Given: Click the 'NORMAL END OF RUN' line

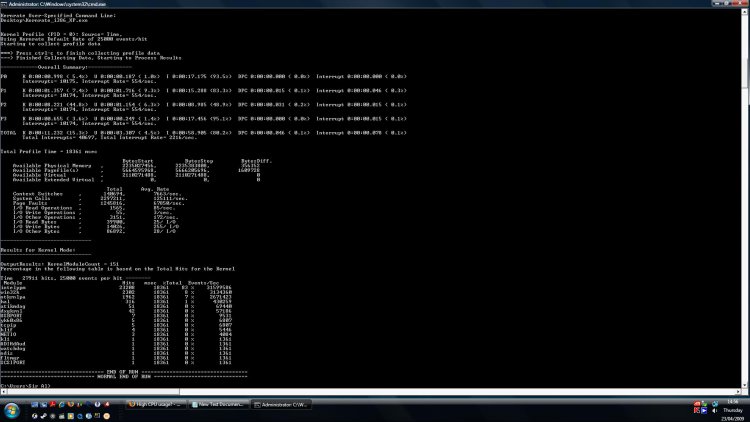Looking at the screenshot, I should [x=124, y=377].
